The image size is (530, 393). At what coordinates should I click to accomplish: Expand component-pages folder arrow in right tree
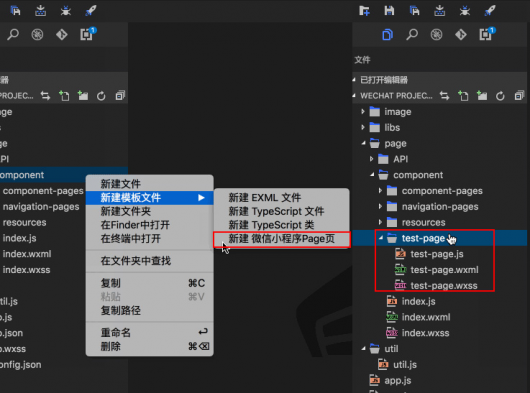tap(380, 191)
